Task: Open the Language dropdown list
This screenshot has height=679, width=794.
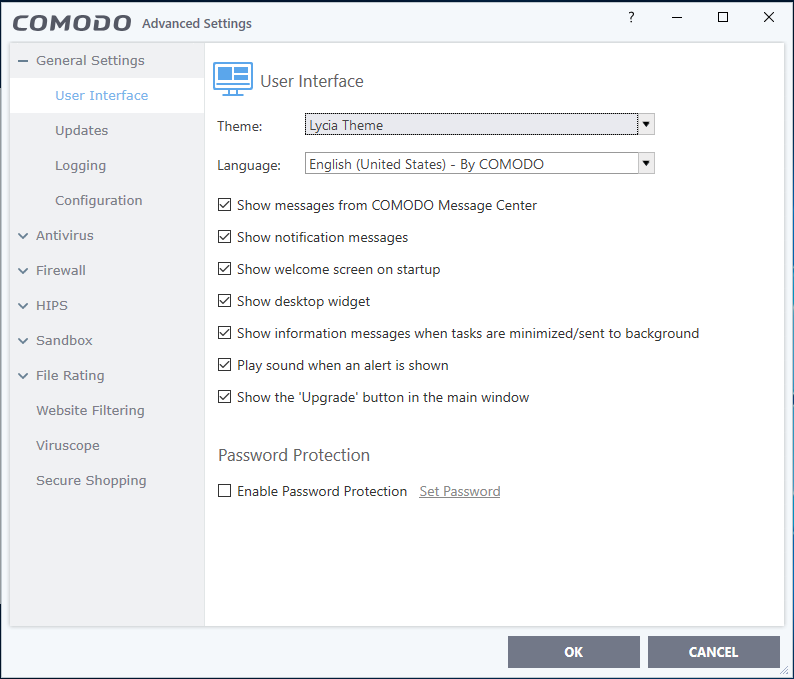Action: coord(646,164)
